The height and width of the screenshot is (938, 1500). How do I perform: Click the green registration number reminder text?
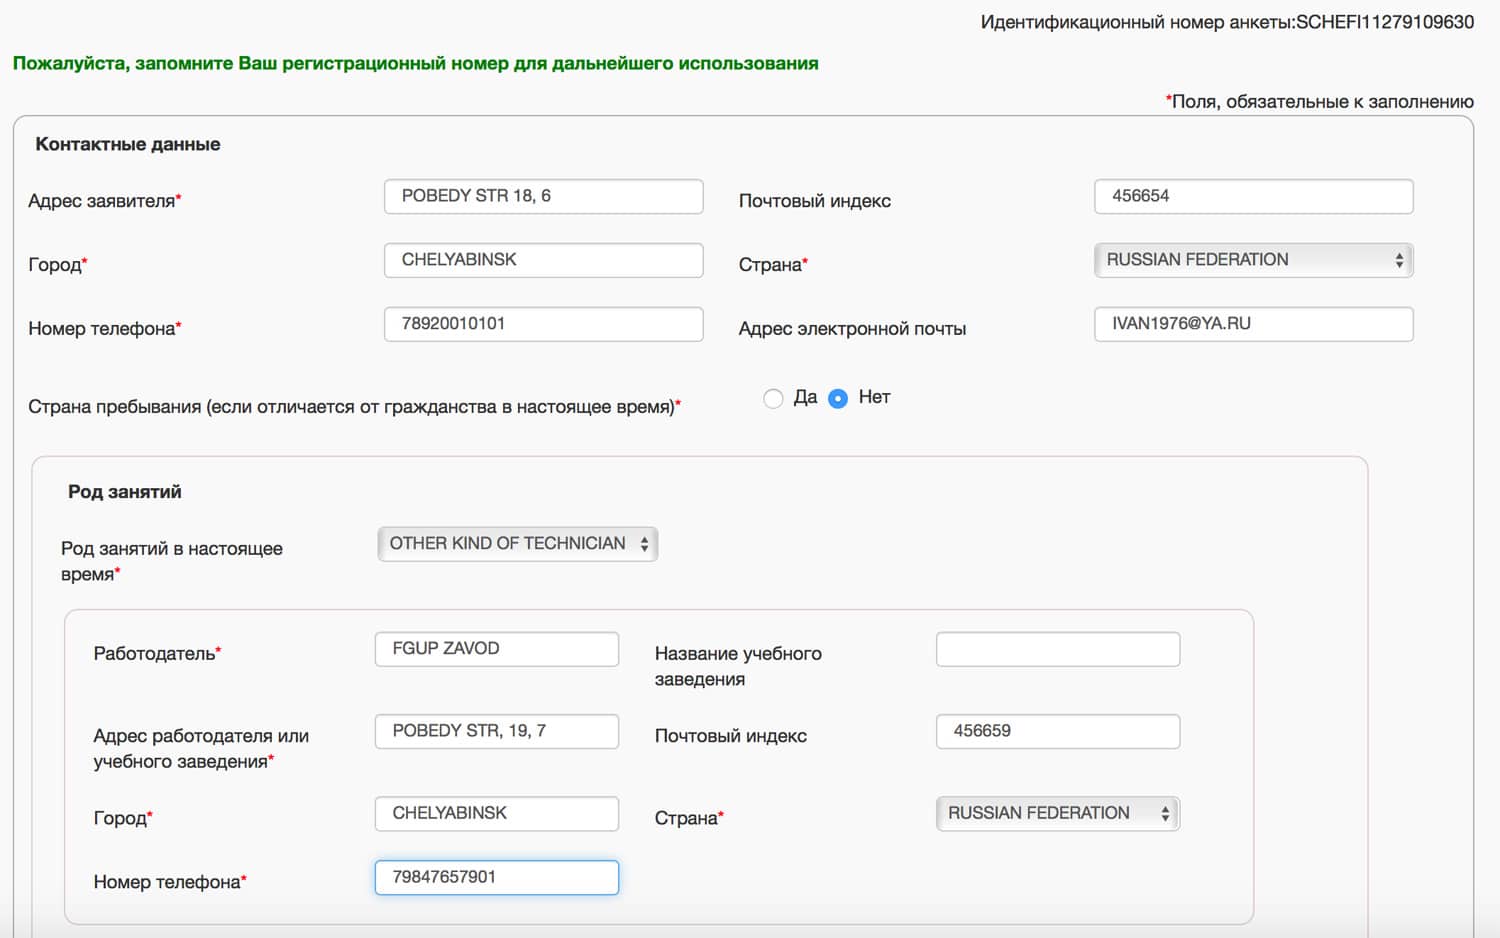[415, 64]
